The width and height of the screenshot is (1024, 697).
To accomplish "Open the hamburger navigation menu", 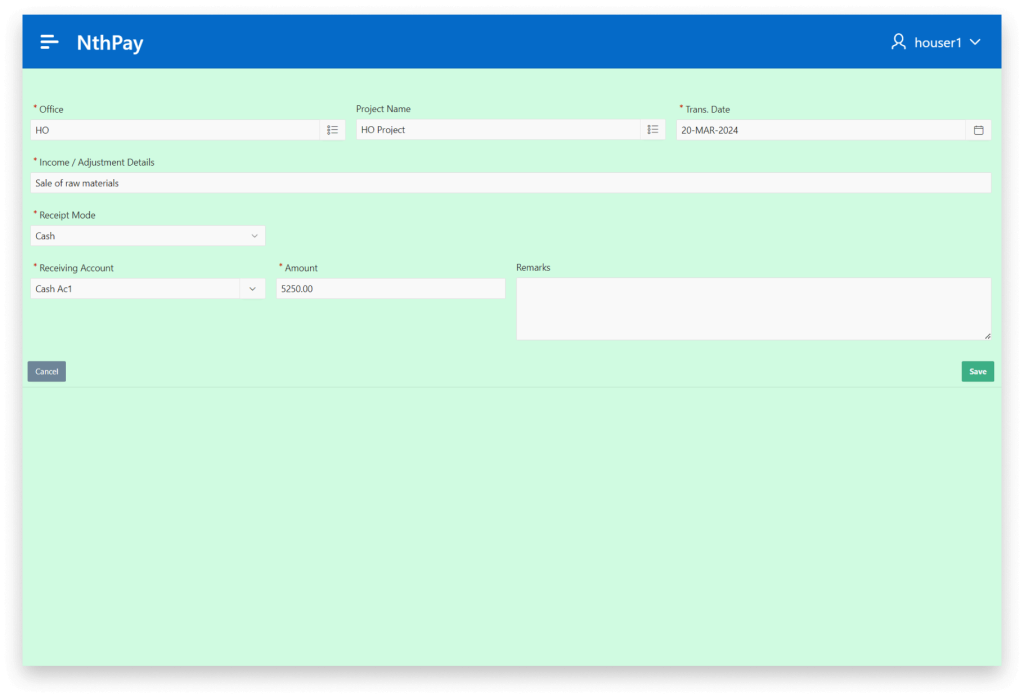I will point(49,42).
